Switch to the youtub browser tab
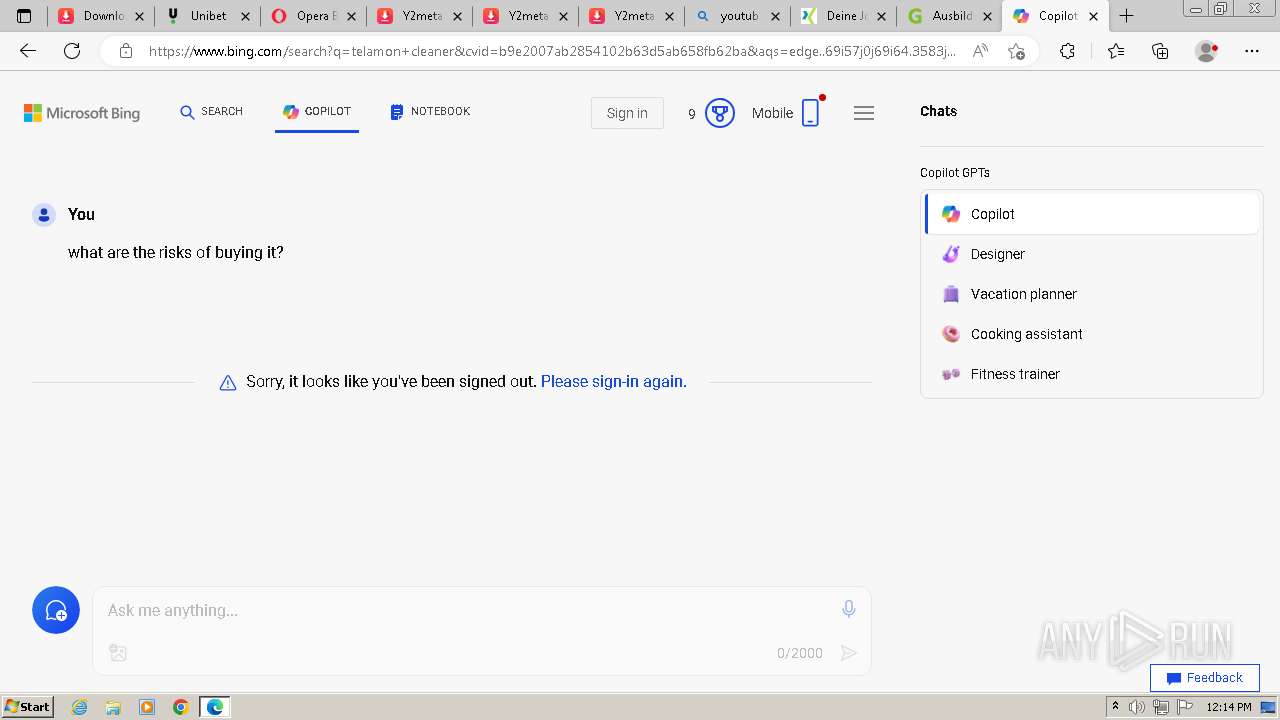Image resolution: width=1280 pixels, height=720 pixels. [737, 16]
